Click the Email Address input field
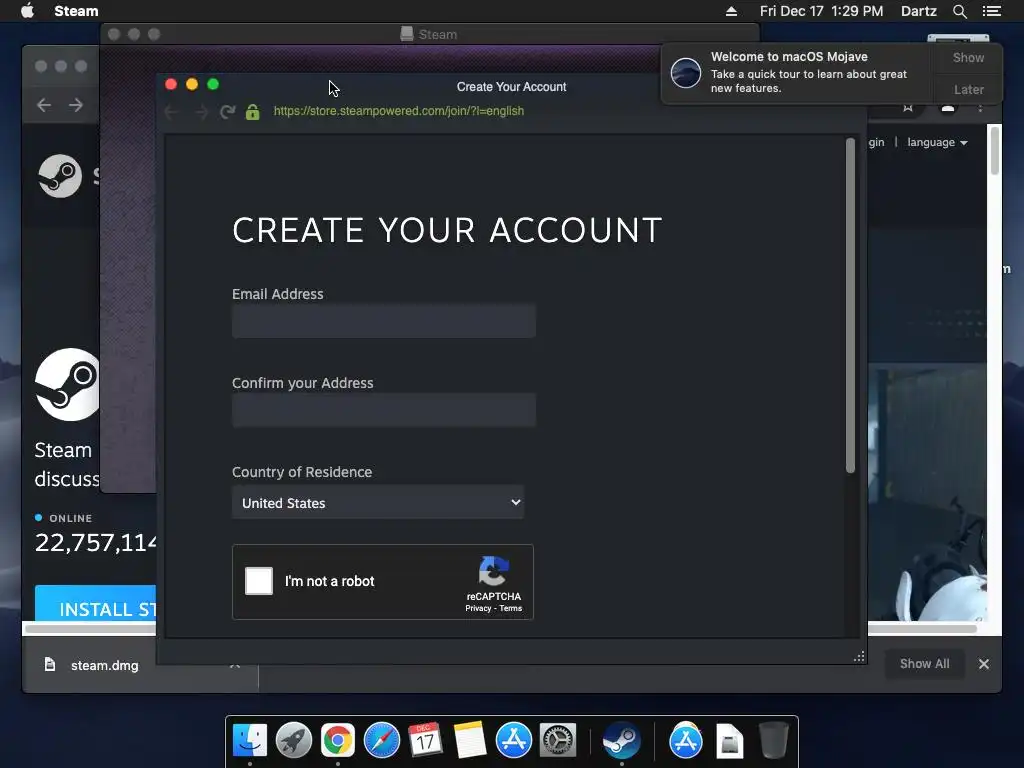 (x=384, y=321)
